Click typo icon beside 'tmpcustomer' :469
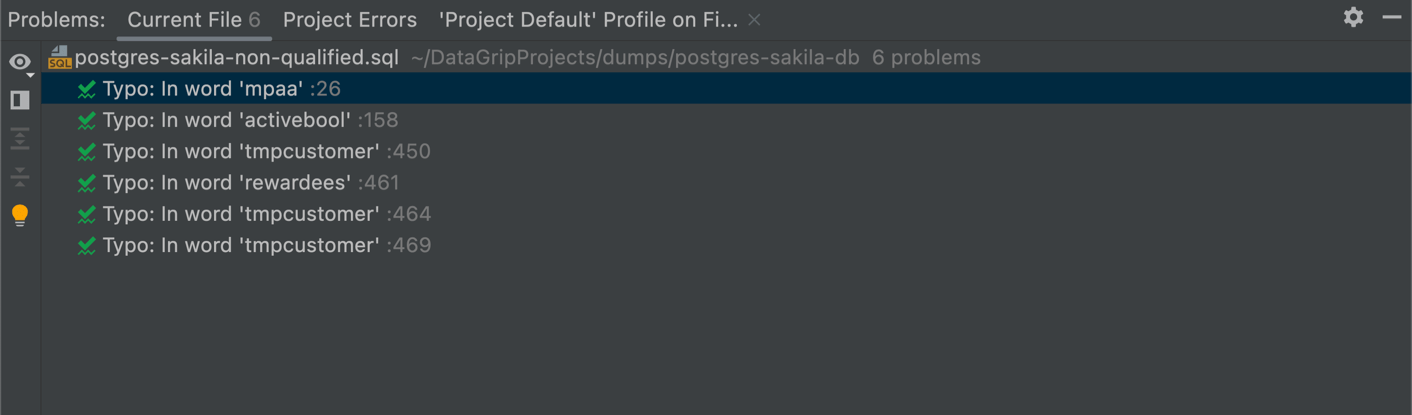 pyautogui.click(x=87, y=246)
